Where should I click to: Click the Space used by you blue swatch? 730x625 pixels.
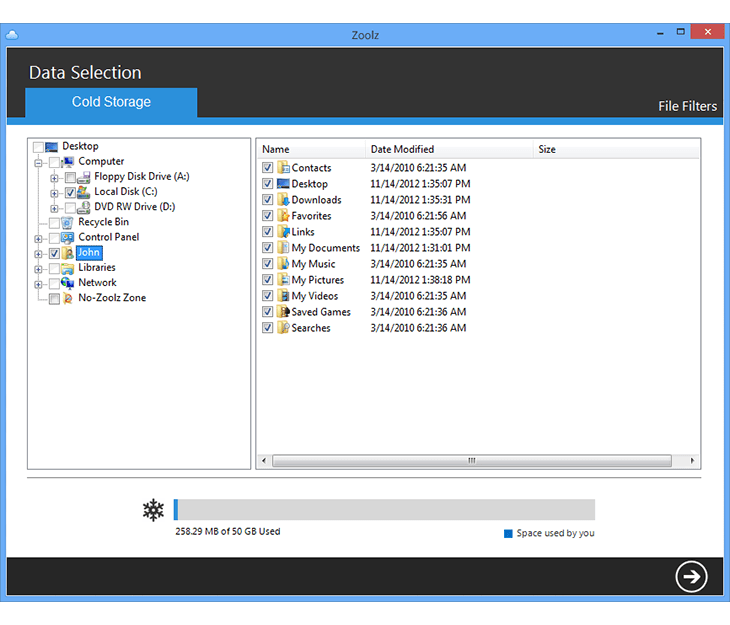tap(508, 533)
